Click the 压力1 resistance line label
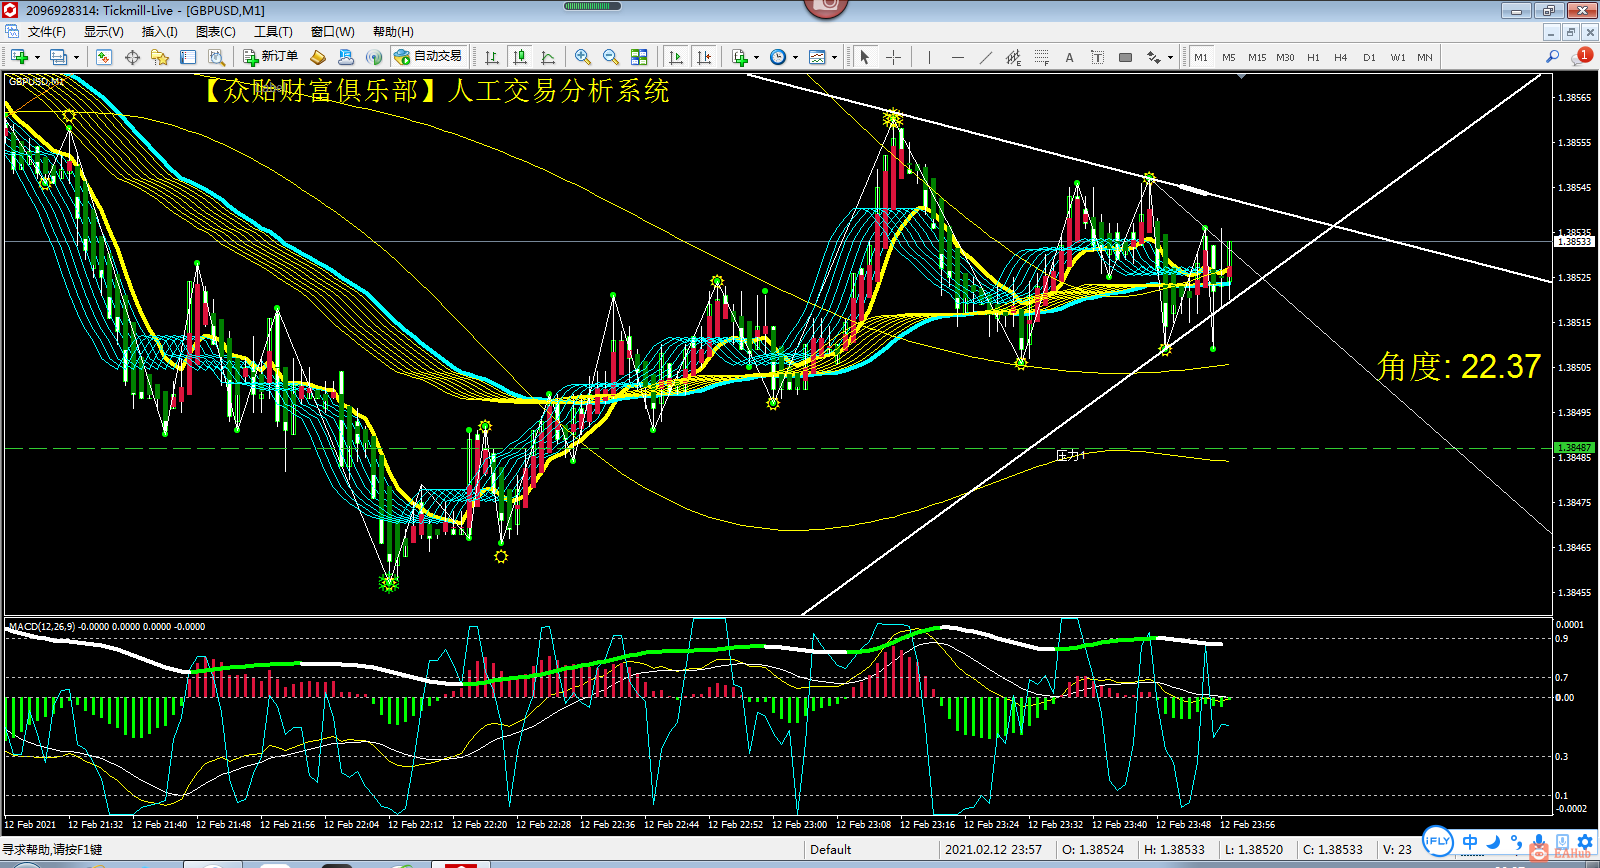The image size is (1600, 868). [1070, 455]
